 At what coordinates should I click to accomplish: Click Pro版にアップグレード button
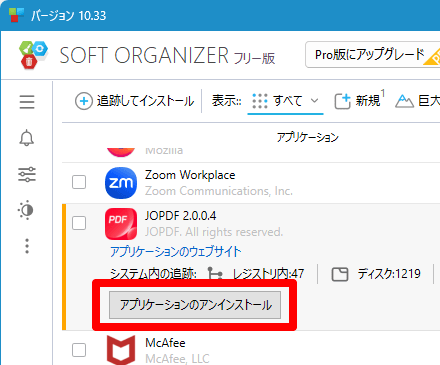point(373,55)
